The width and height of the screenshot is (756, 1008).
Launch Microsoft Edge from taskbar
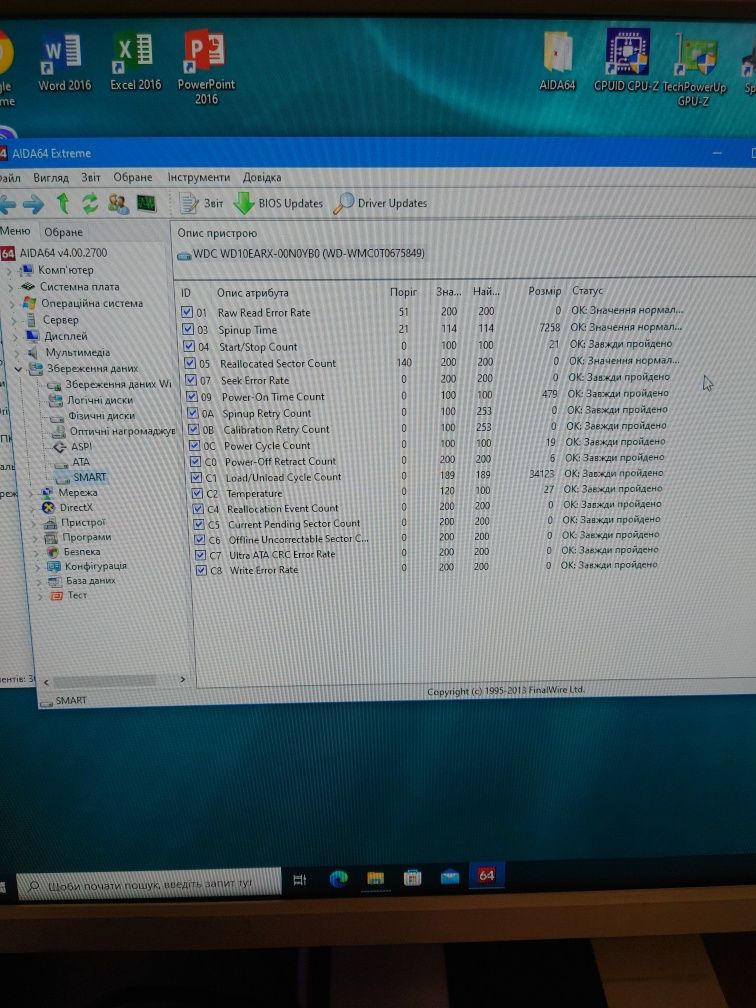[338, 878]
